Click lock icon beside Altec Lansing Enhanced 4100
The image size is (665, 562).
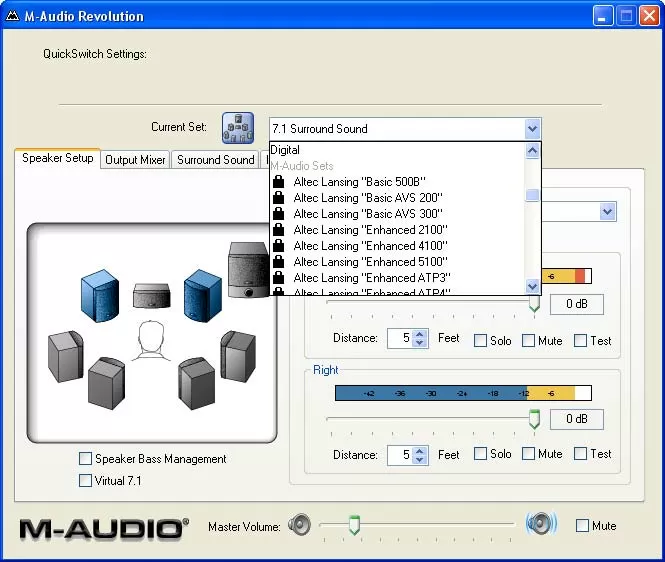[278, 246]
